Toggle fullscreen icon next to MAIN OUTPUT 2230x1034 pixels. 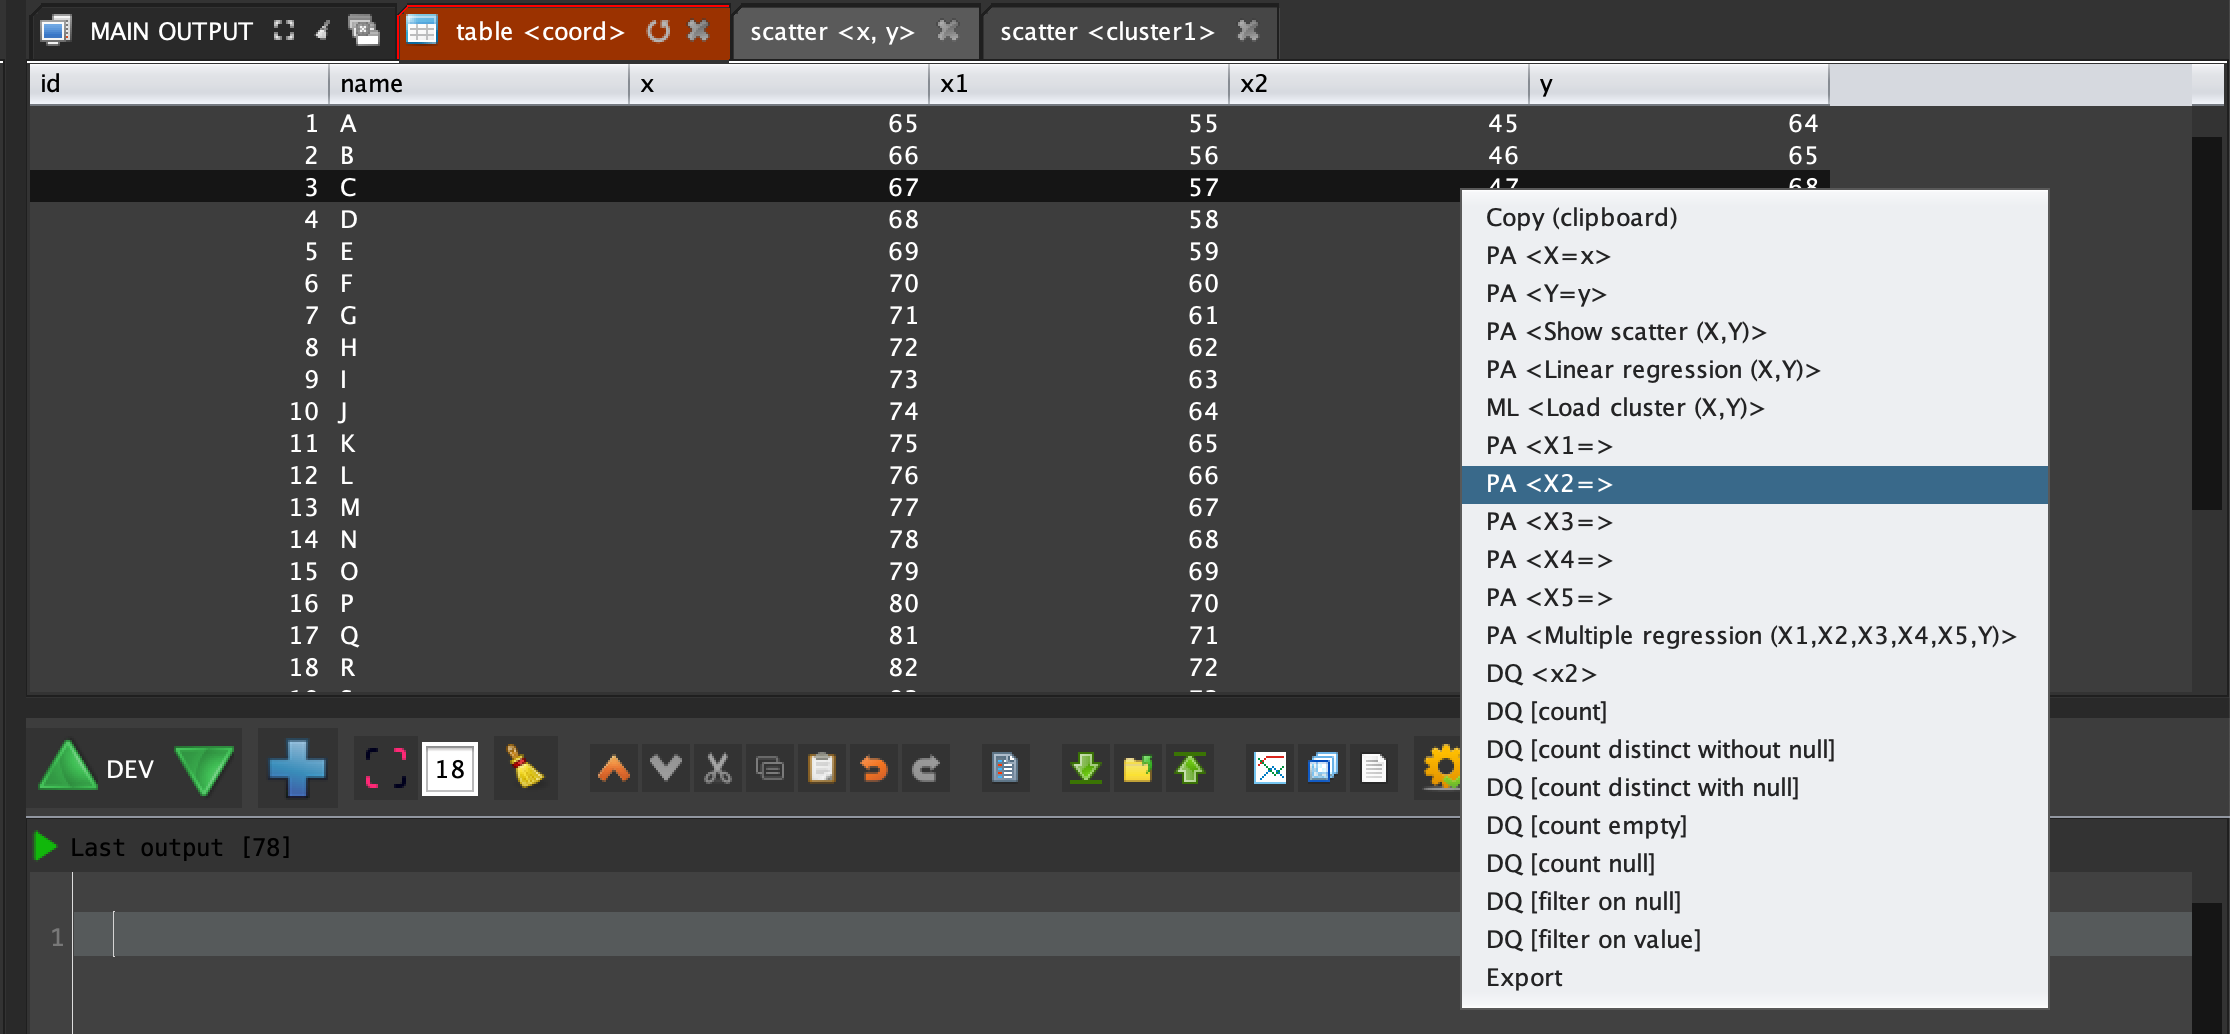point(284,31)
